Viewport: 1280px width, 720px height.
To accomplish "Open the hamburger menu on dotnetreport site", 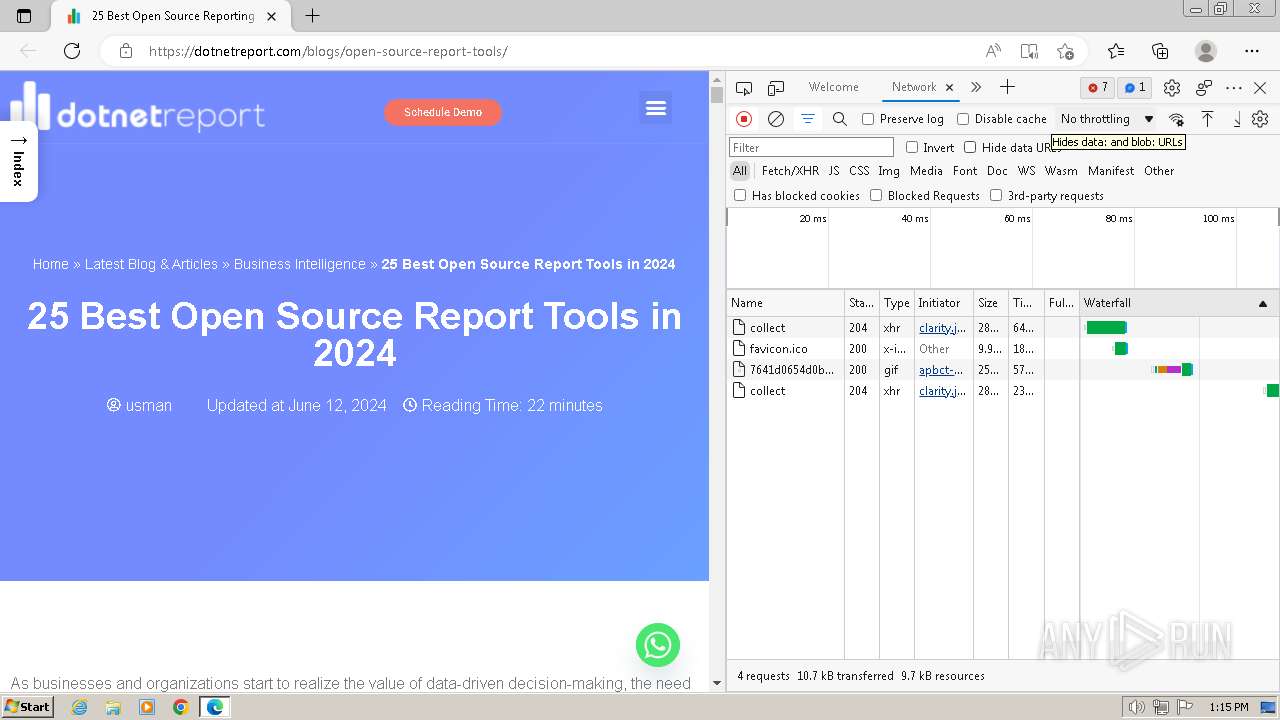I will pos(656,108).
